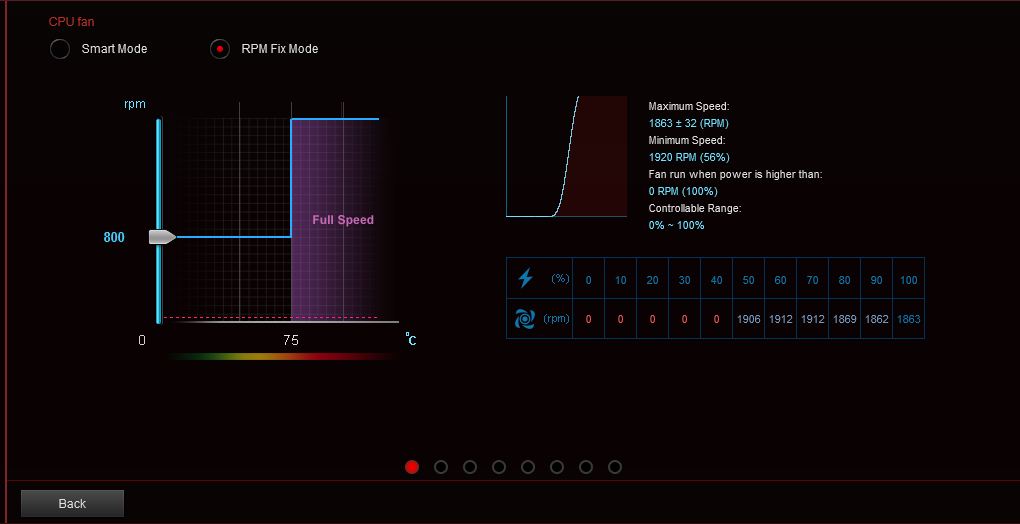Go to the fourth page indicator dot

click(x=499, y=467)
